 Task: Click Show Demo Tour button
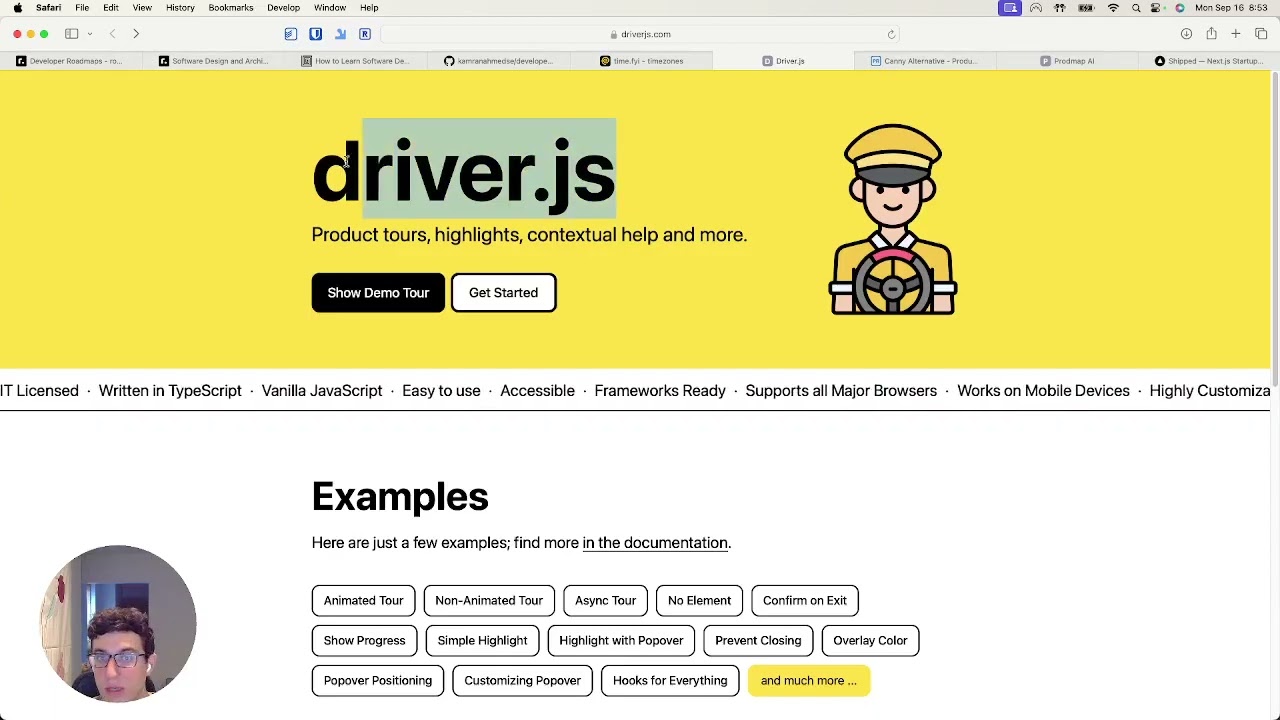(x=378, y=293)
